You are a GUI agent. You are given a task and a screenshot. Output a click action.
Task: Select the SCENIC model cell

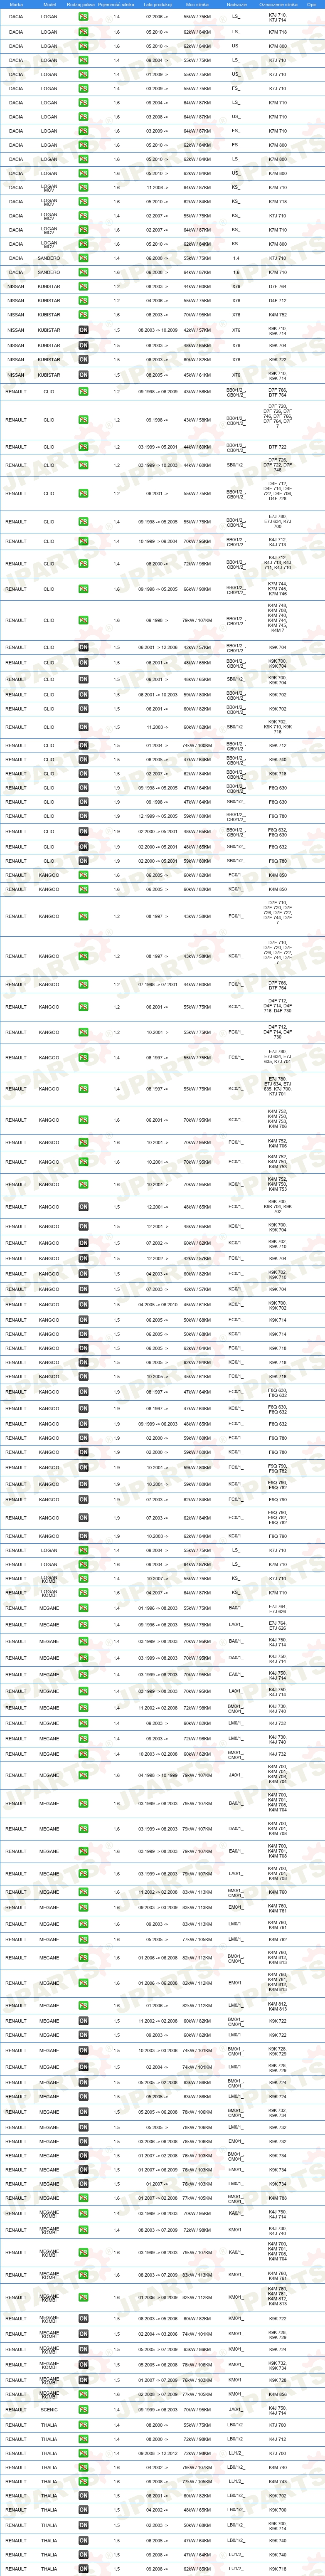[49, 2410]
